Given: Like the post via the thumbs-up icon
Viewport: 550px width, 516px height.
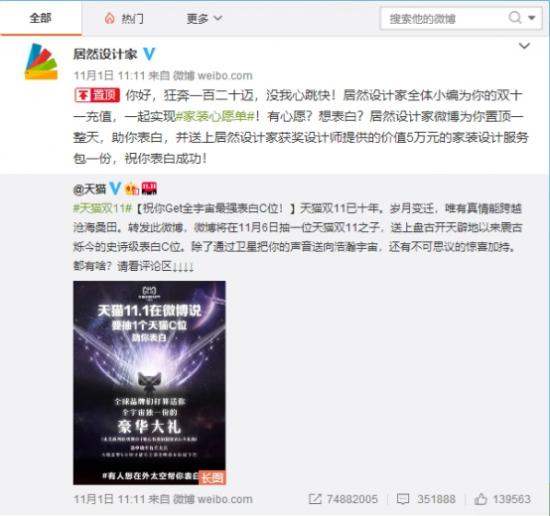Looking at the screenshot, I should [x=481, y=499].
